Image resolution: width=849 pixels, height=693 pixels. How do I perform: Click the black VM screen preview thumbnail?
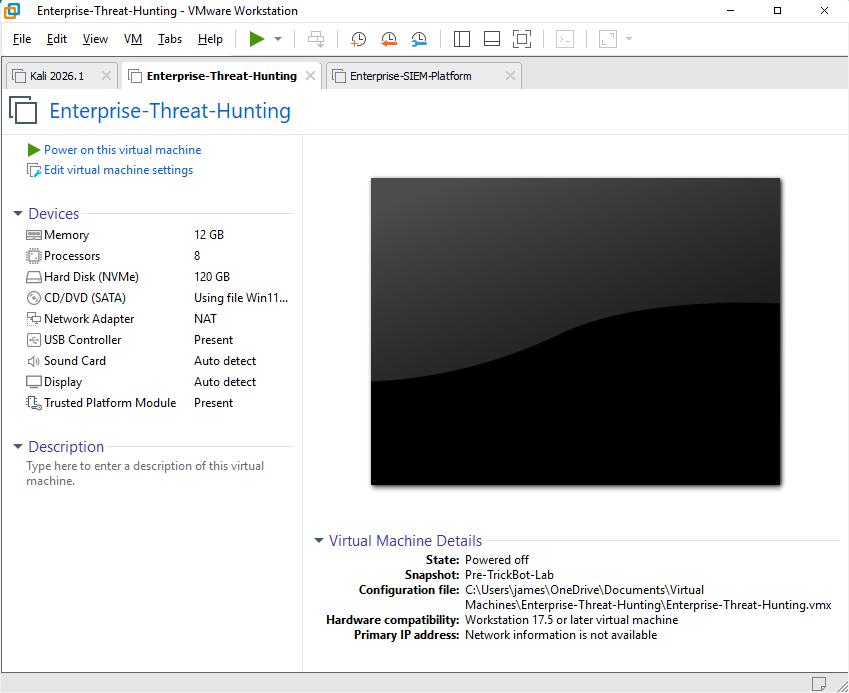pyautogui.click(x=576, y=331)
